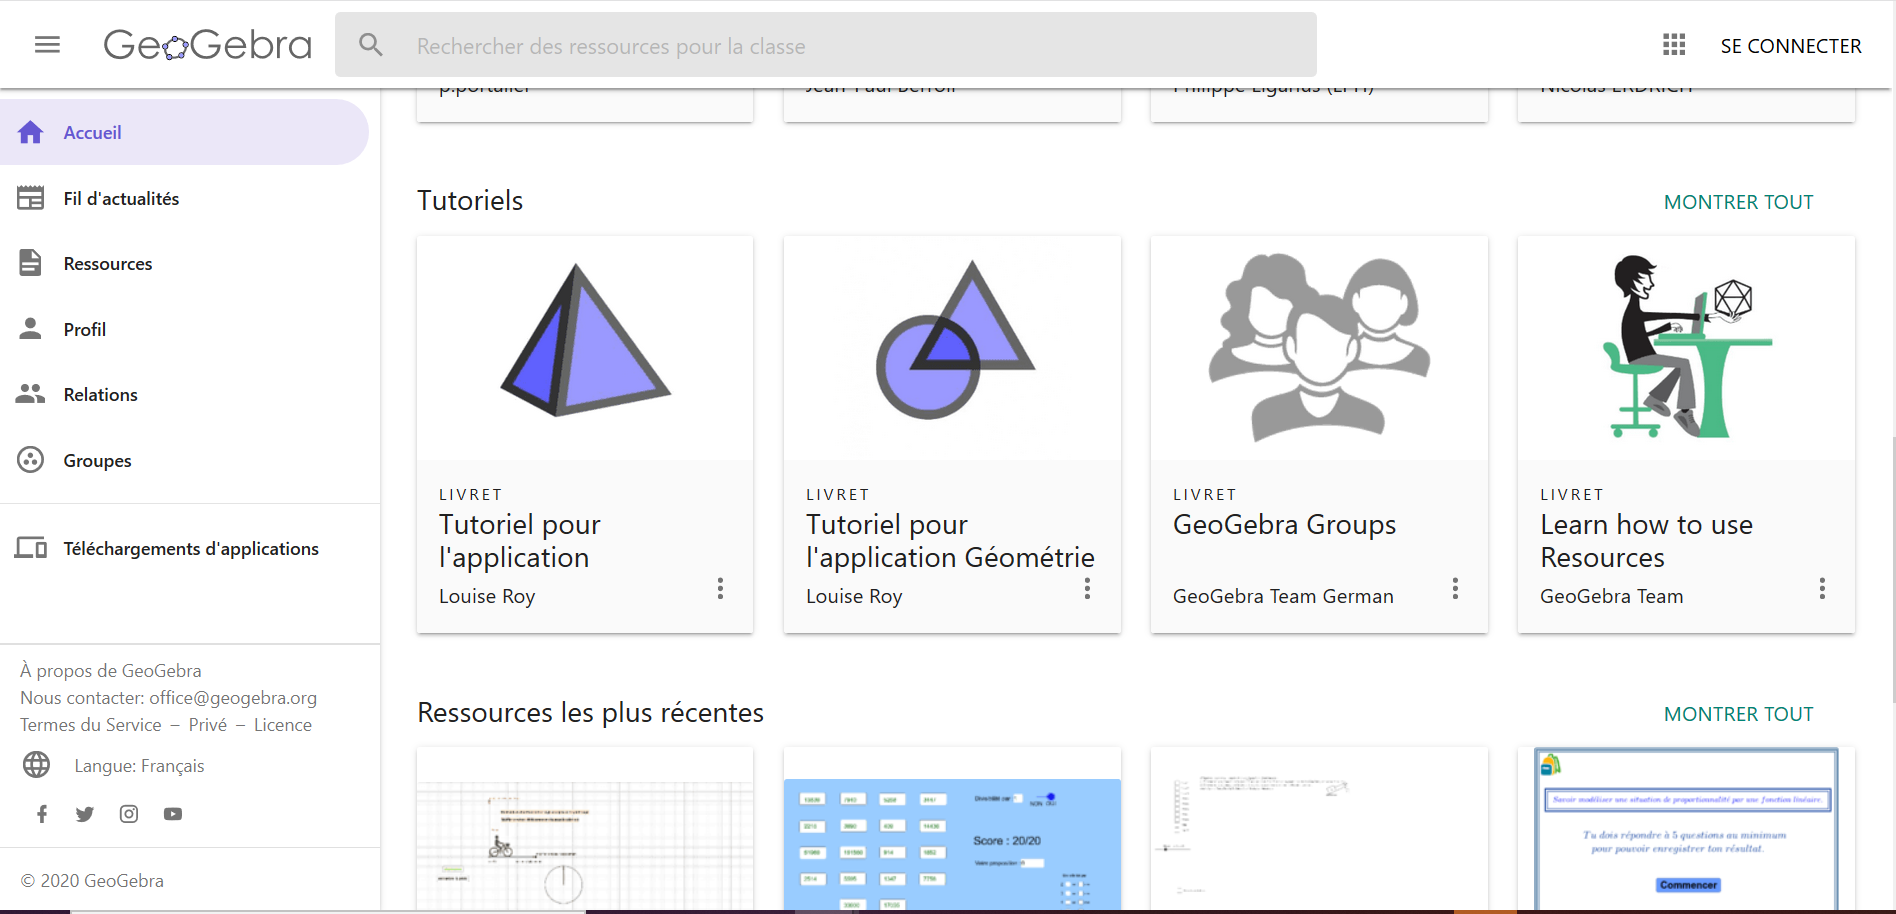The width and height of the screenshot is (1896, 914).
Task: Select Profil in the sidebar
Action: pos(85,328)
